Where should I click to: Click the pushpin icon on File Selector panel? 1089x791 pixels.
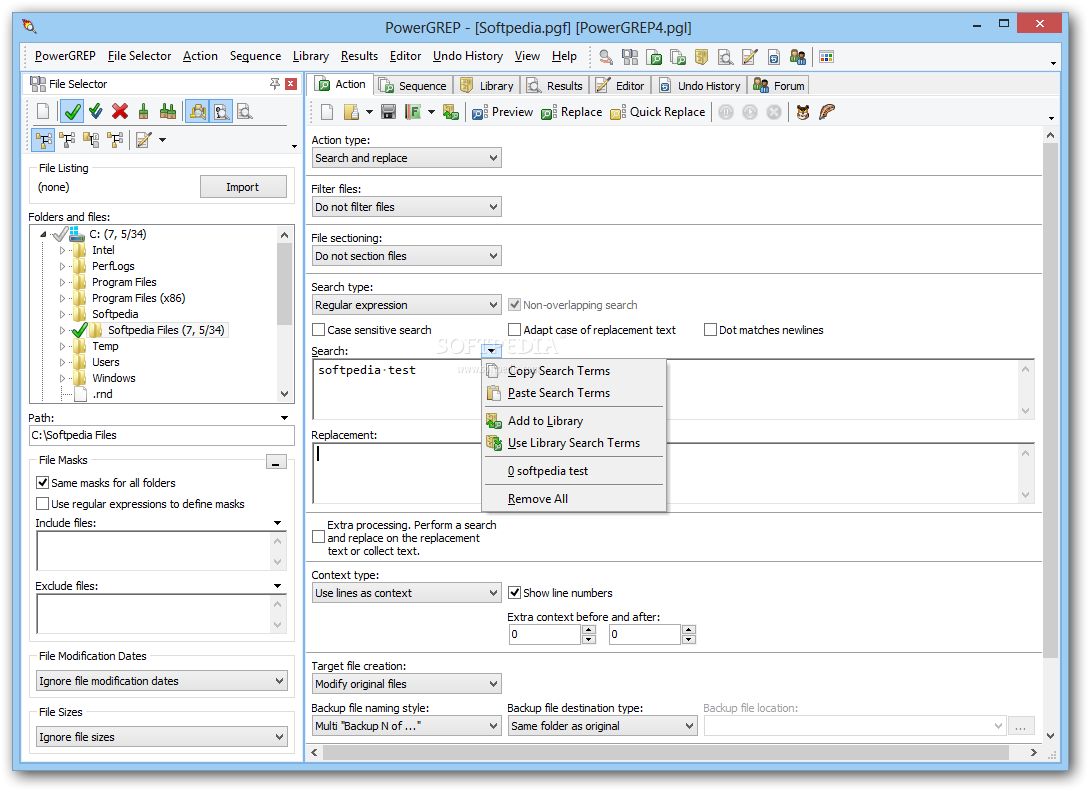[275, 84]
